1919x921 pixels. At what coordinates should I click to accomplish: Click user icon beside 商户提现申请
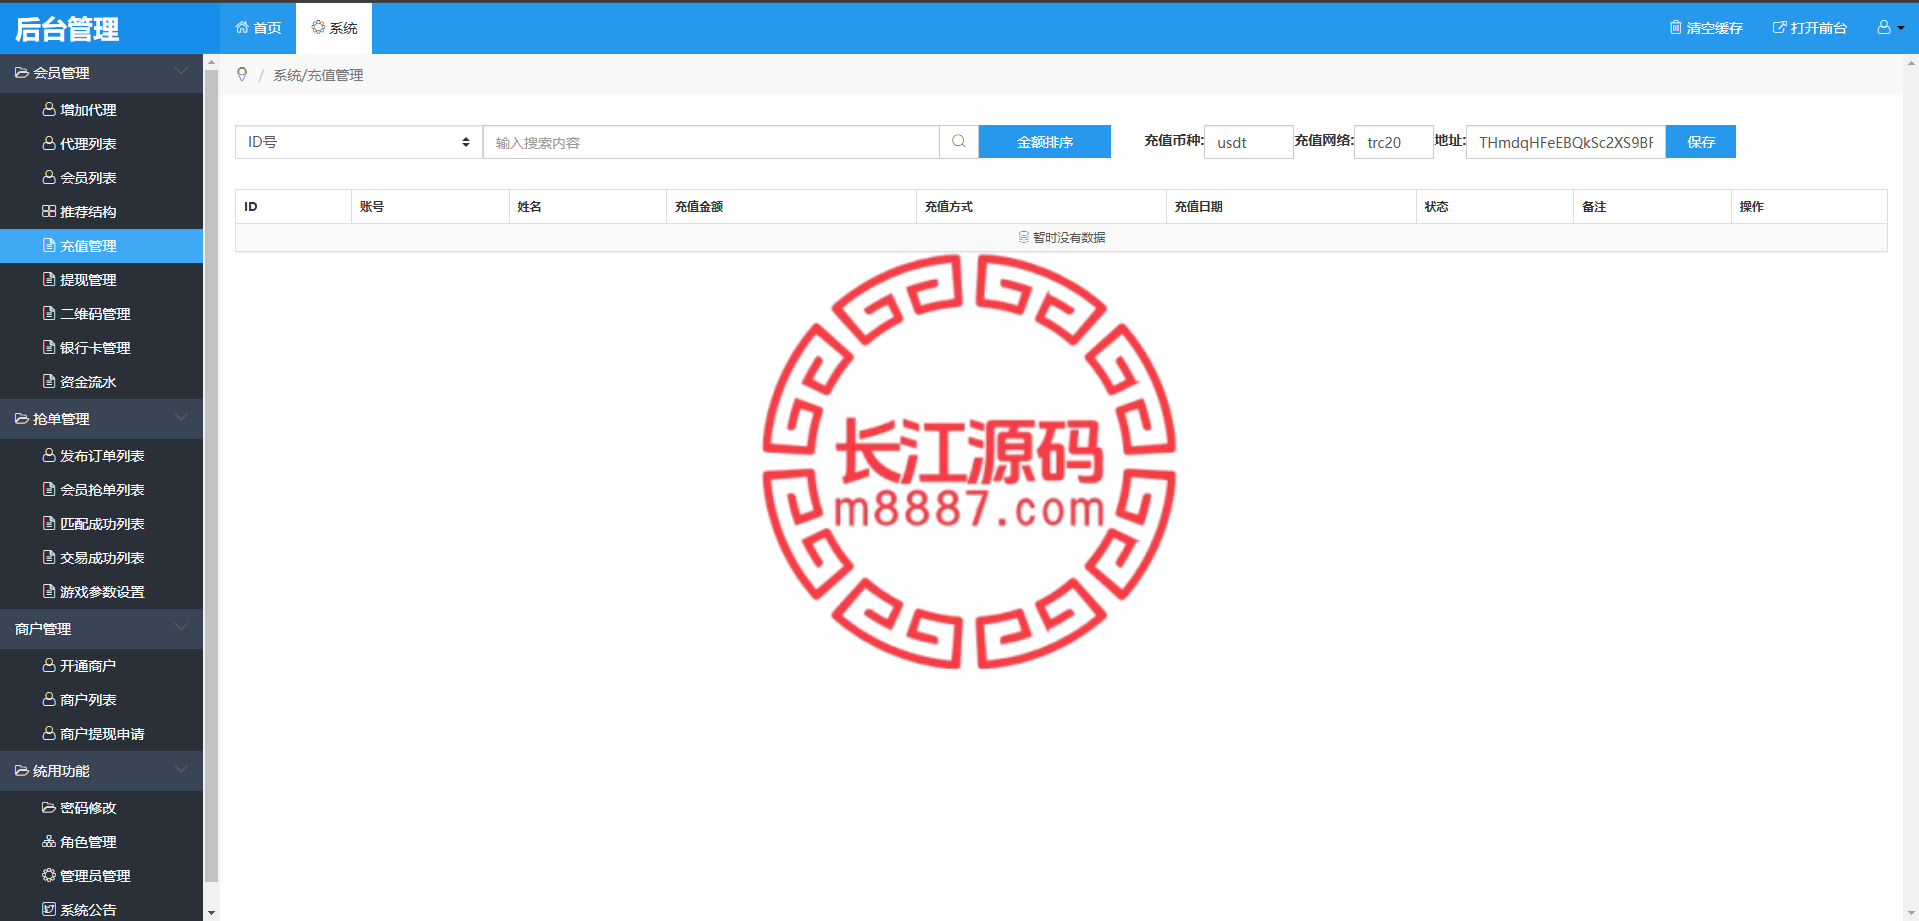click(49, 733)
